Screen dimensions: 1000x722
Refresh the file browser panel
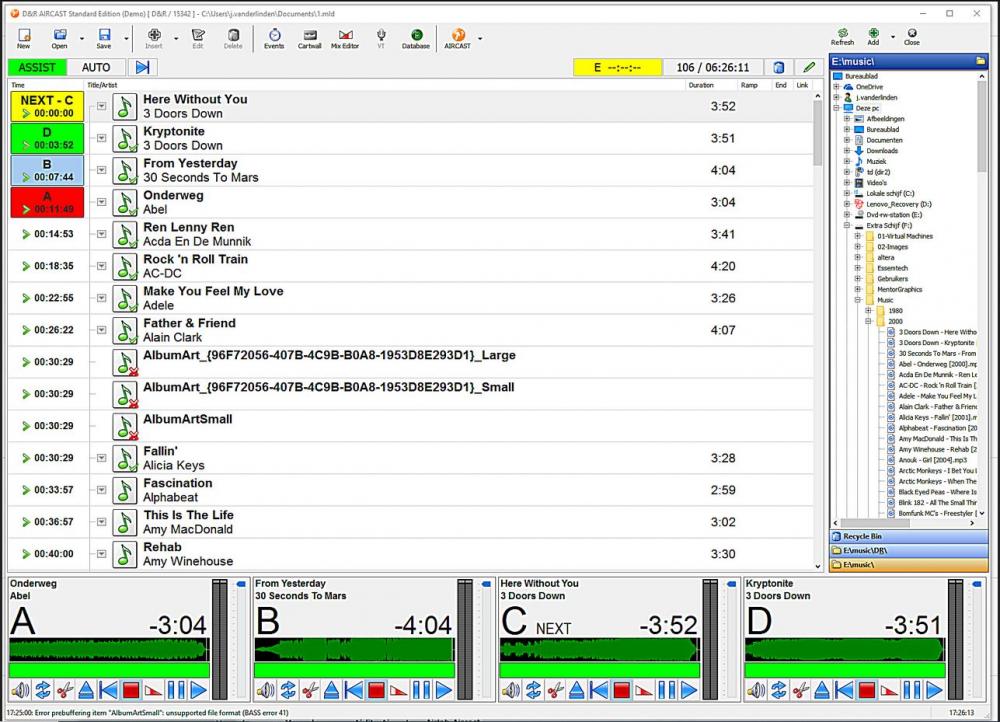pyautogui.click(x=842, y=37)
